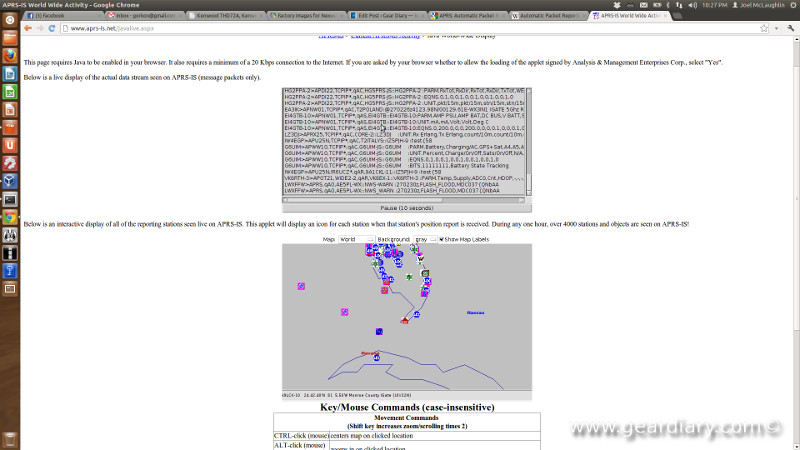Switch to the Factory Images for Nexus tab

point(305,16)
